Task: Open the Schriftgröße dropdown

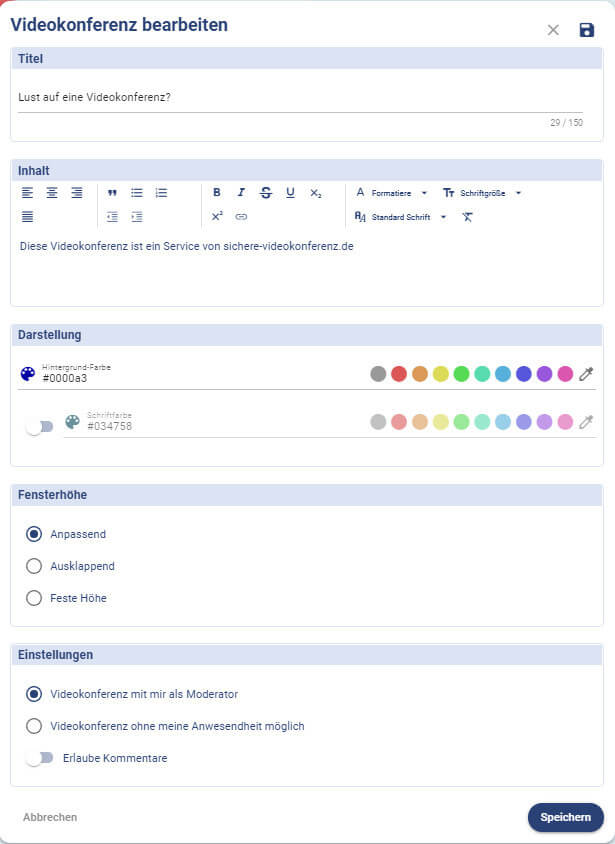Action: (x=482, y=193)
